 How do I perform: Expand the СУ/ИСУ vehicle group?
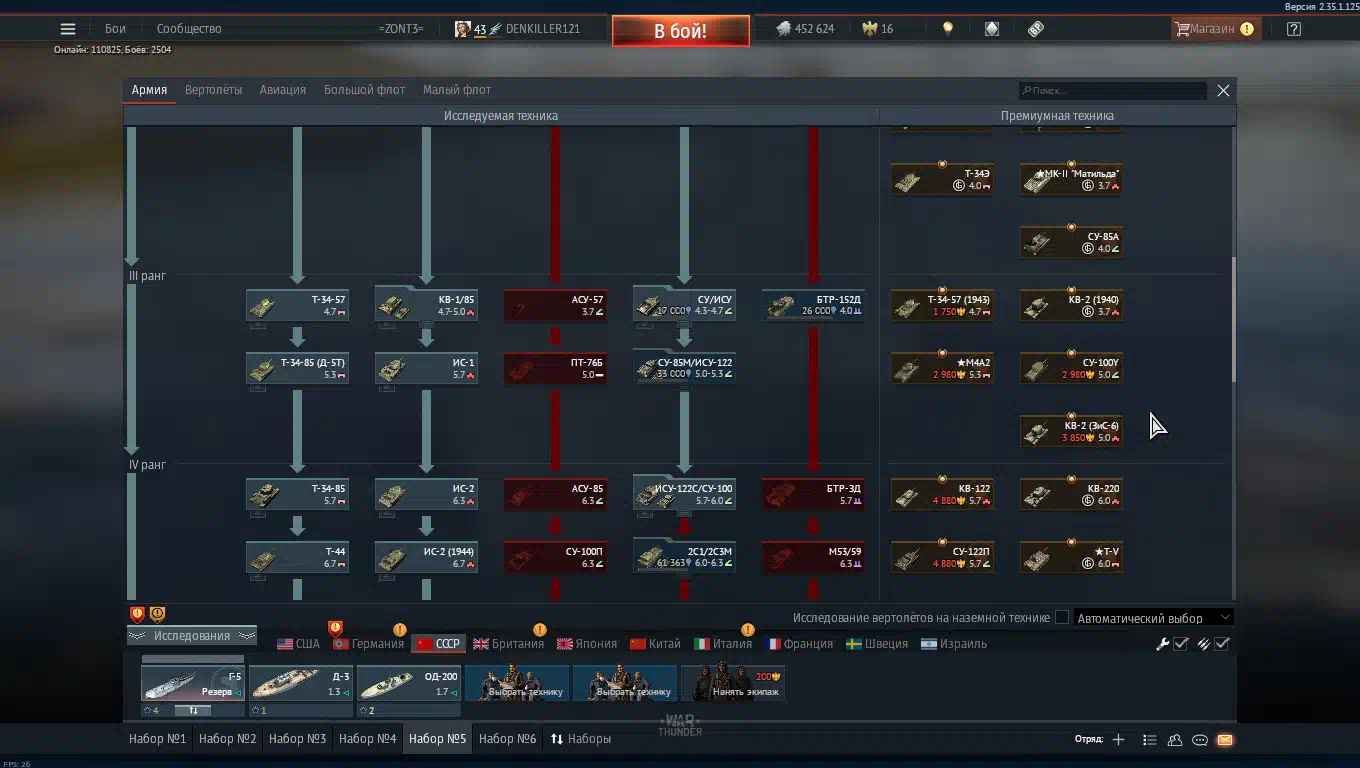tap(684, 304)
